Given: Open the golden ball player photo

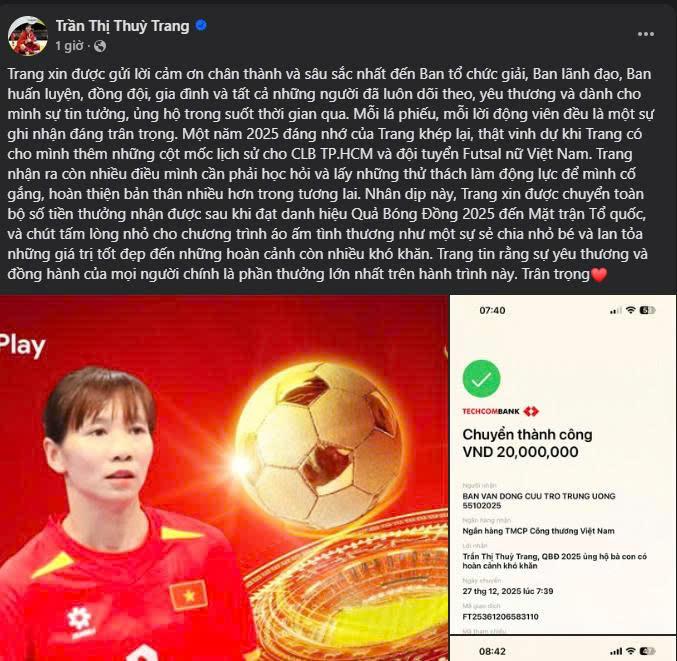Looking at the screenshot, I should coord(224,478).
